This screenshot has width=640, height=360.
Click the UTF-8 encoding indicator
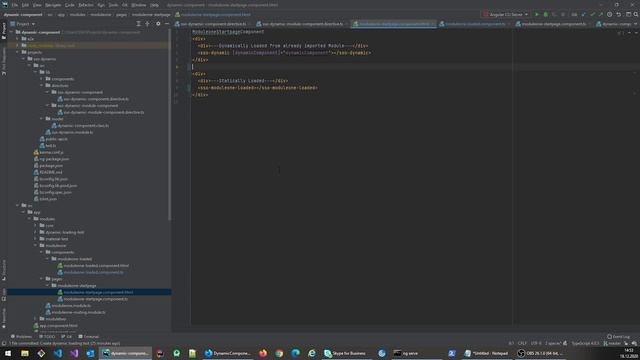(536, 344)
